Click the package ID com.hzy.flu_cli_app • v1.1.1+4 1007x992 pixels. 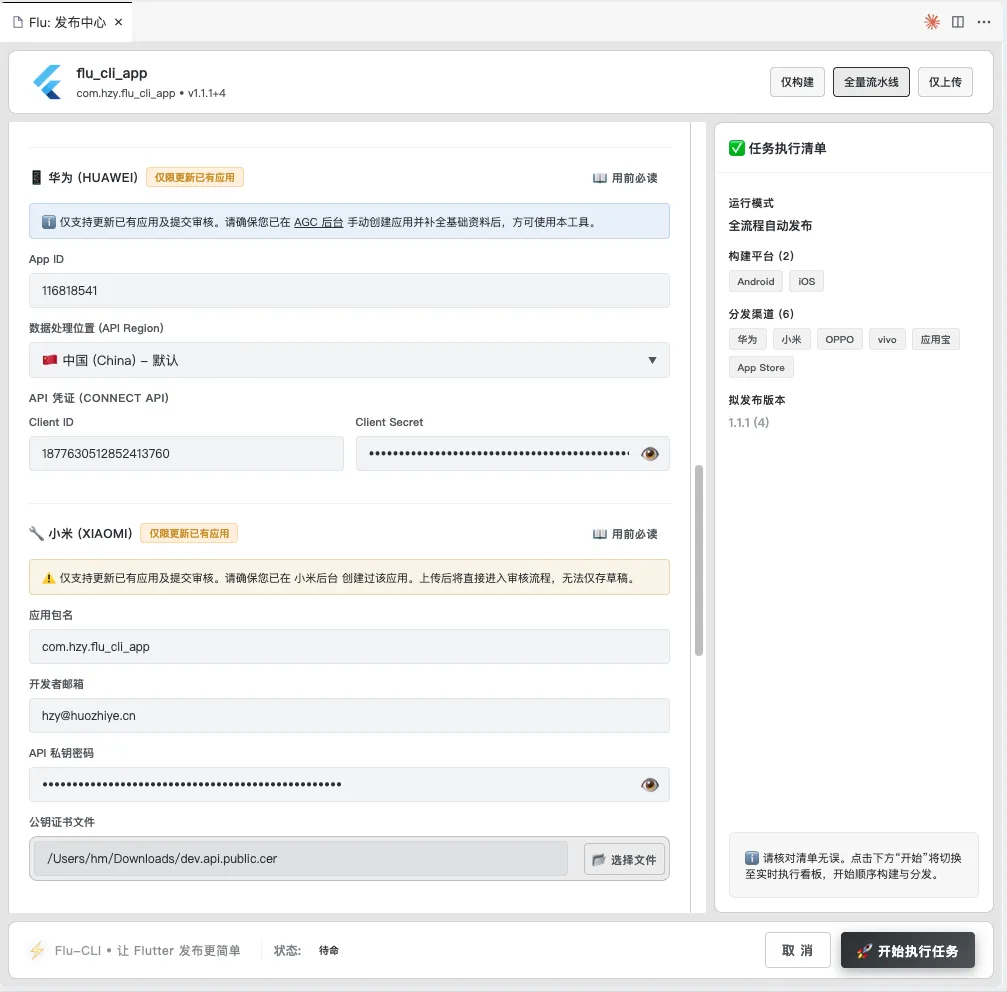click(x=151, y=93)
